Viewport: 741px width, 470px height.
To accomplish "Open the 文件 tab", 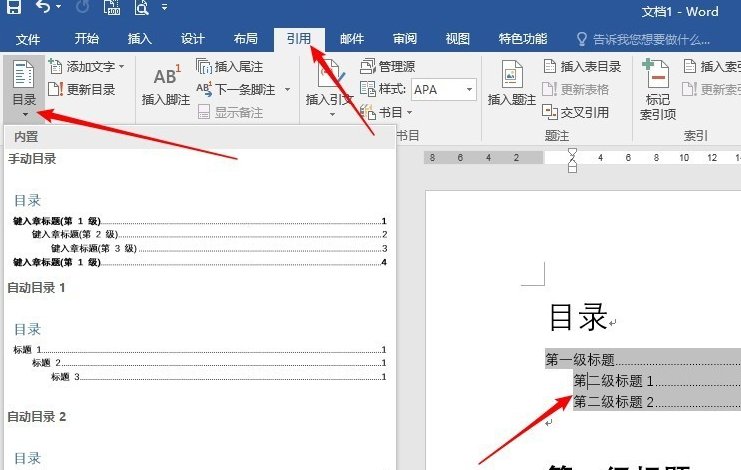I will [x=28, y=39].
